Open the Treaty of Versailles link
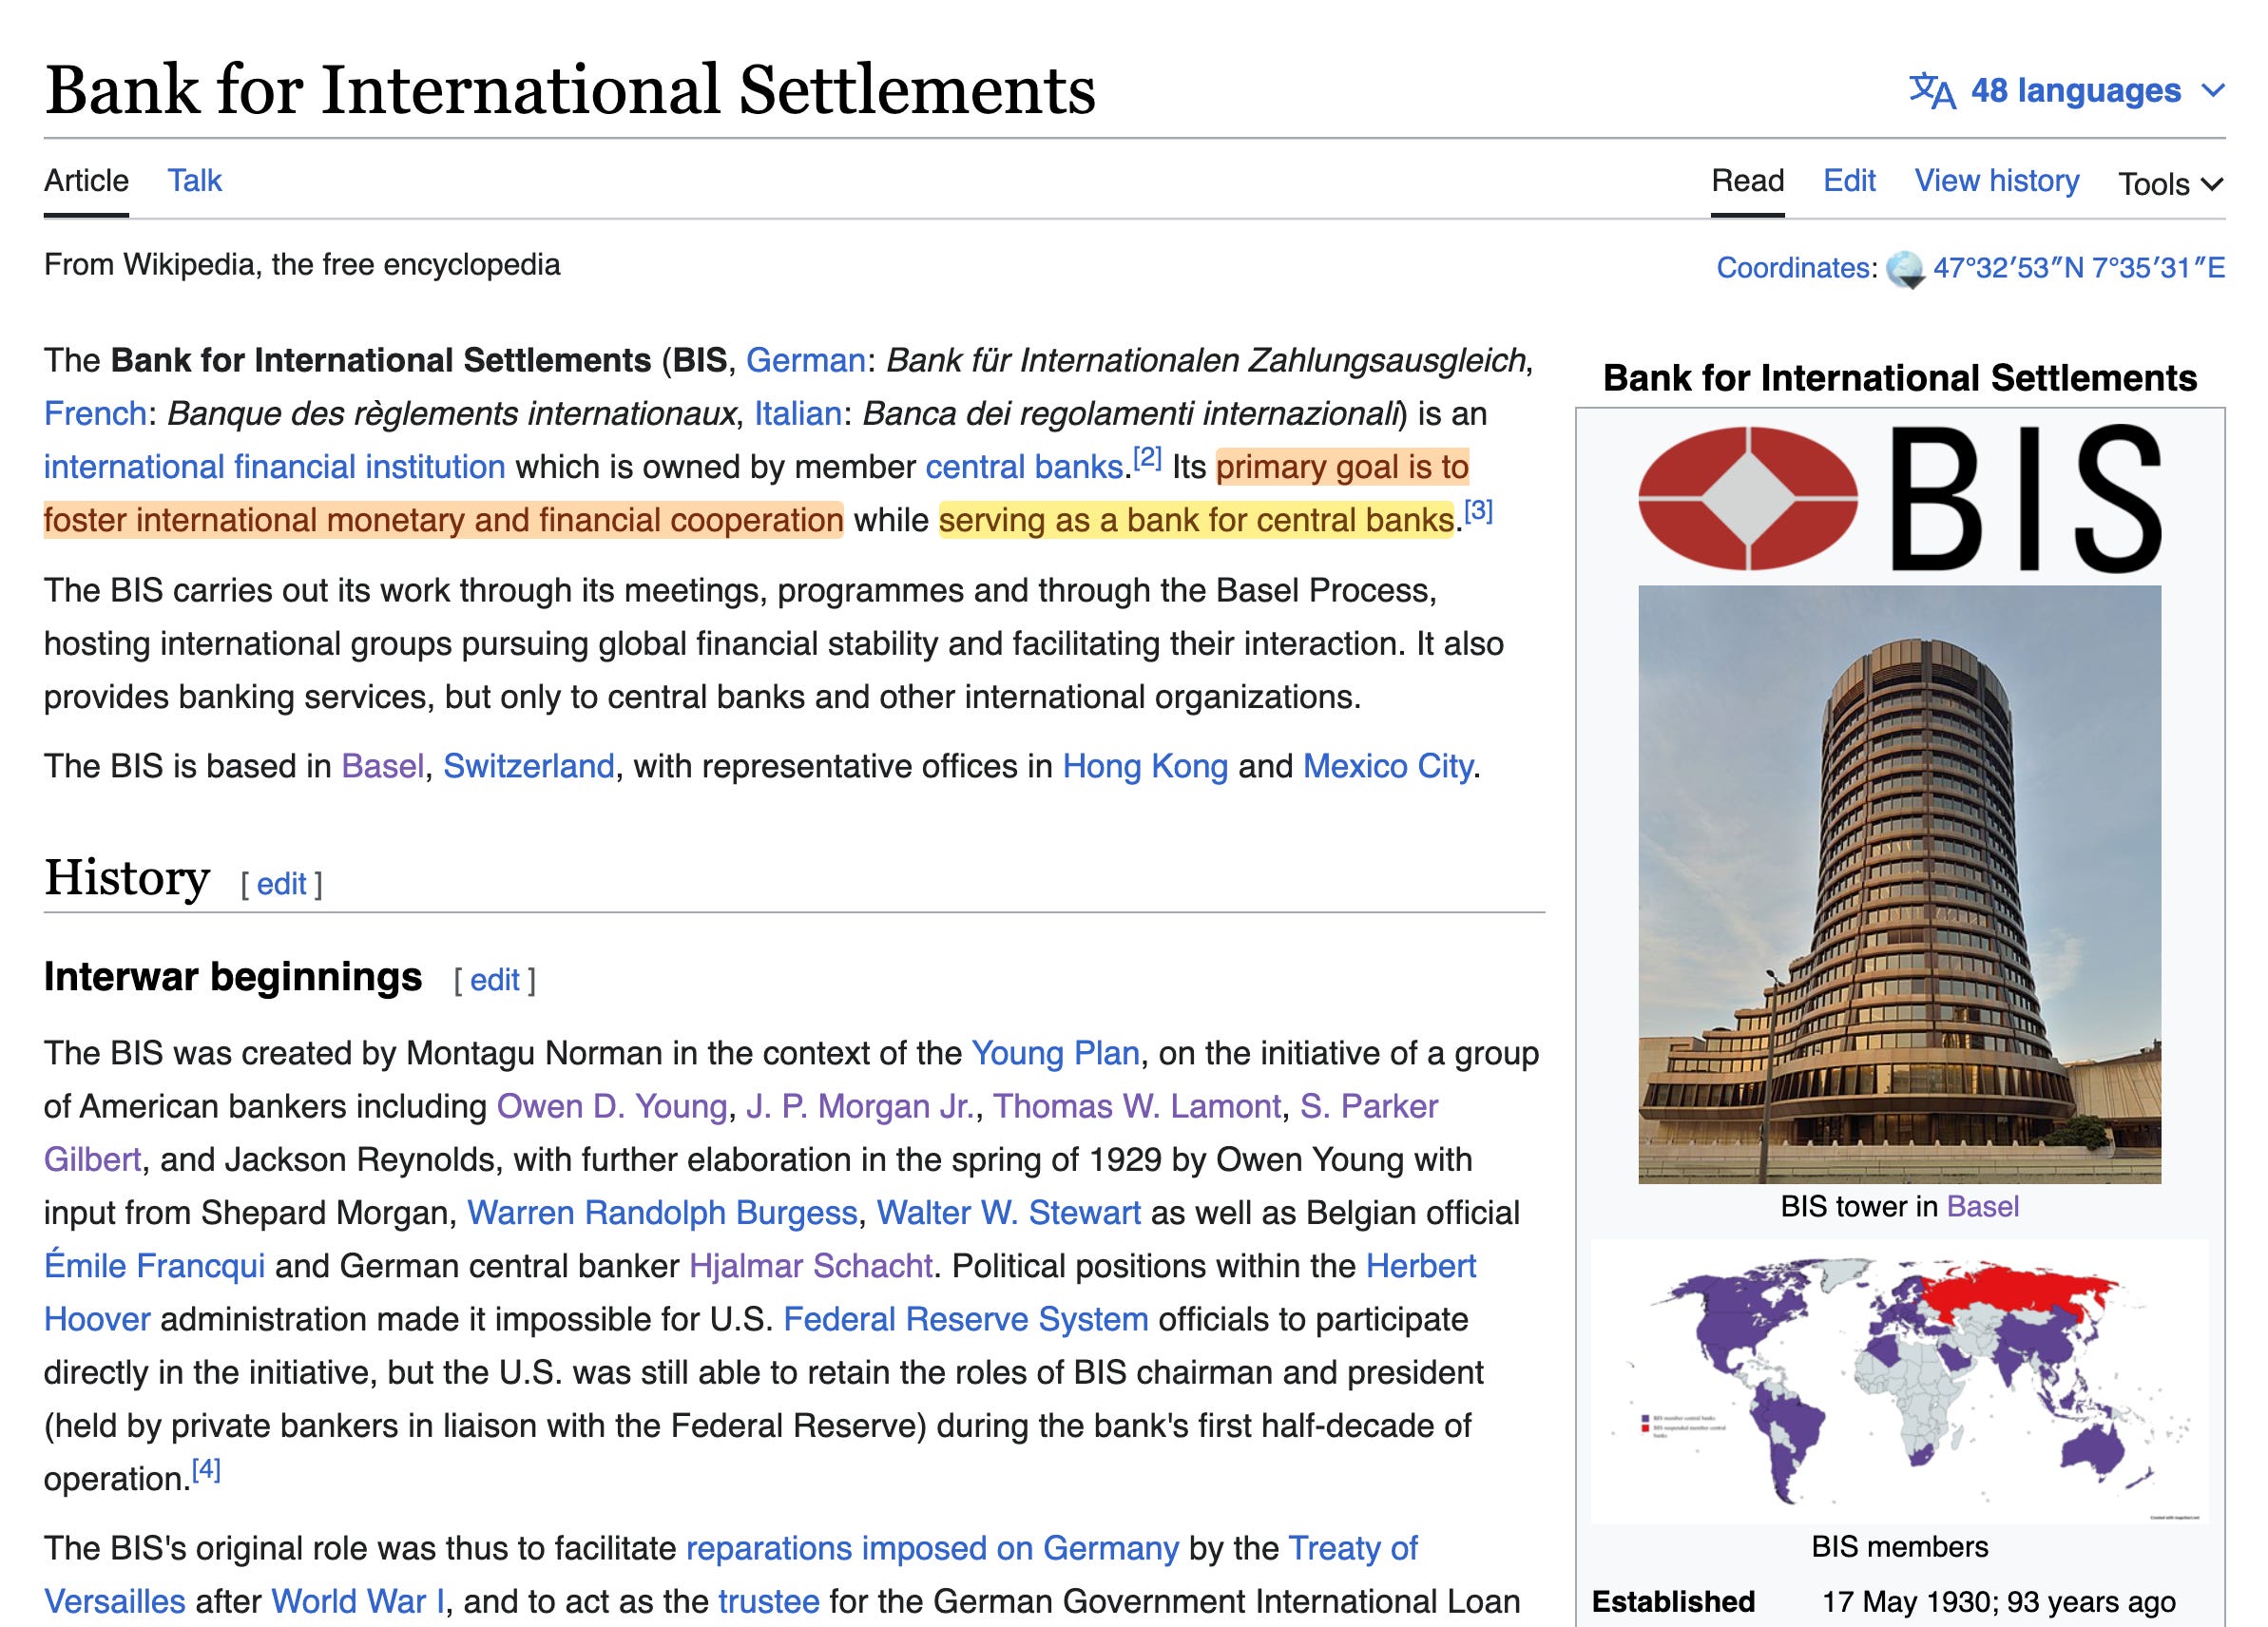This screenshot has width=2268, height=1627. point(1352,1548)
